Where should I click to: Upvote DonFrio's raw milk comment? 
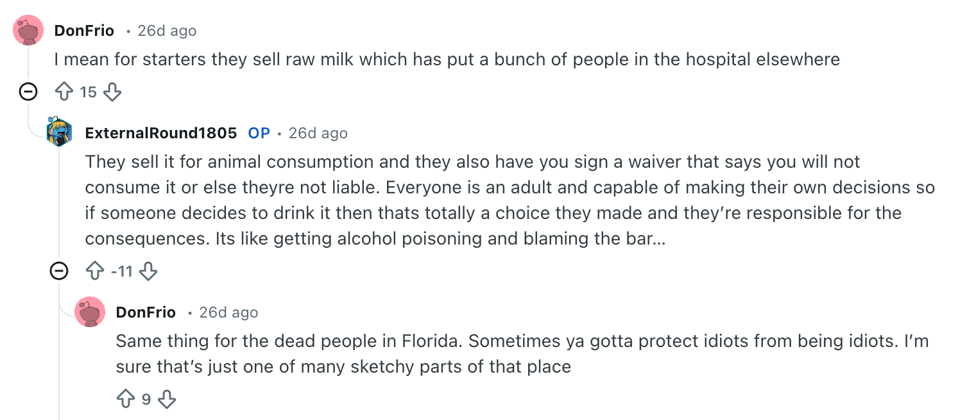click(x=64, y=92)
